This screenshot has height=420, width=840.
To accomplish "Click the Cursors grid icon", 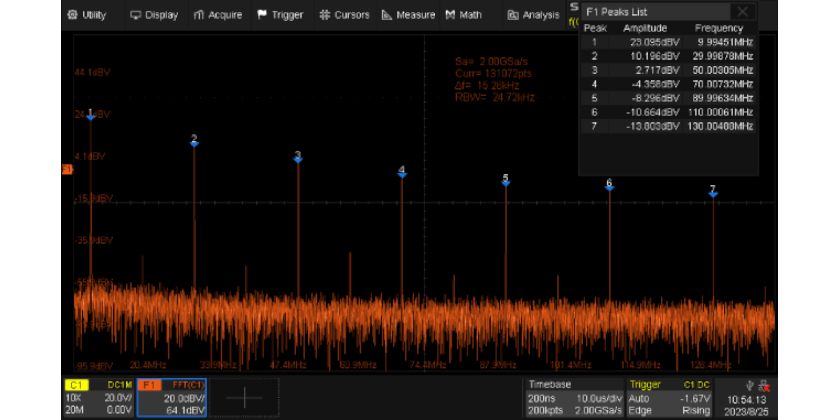I will click(x=325, y=15).
